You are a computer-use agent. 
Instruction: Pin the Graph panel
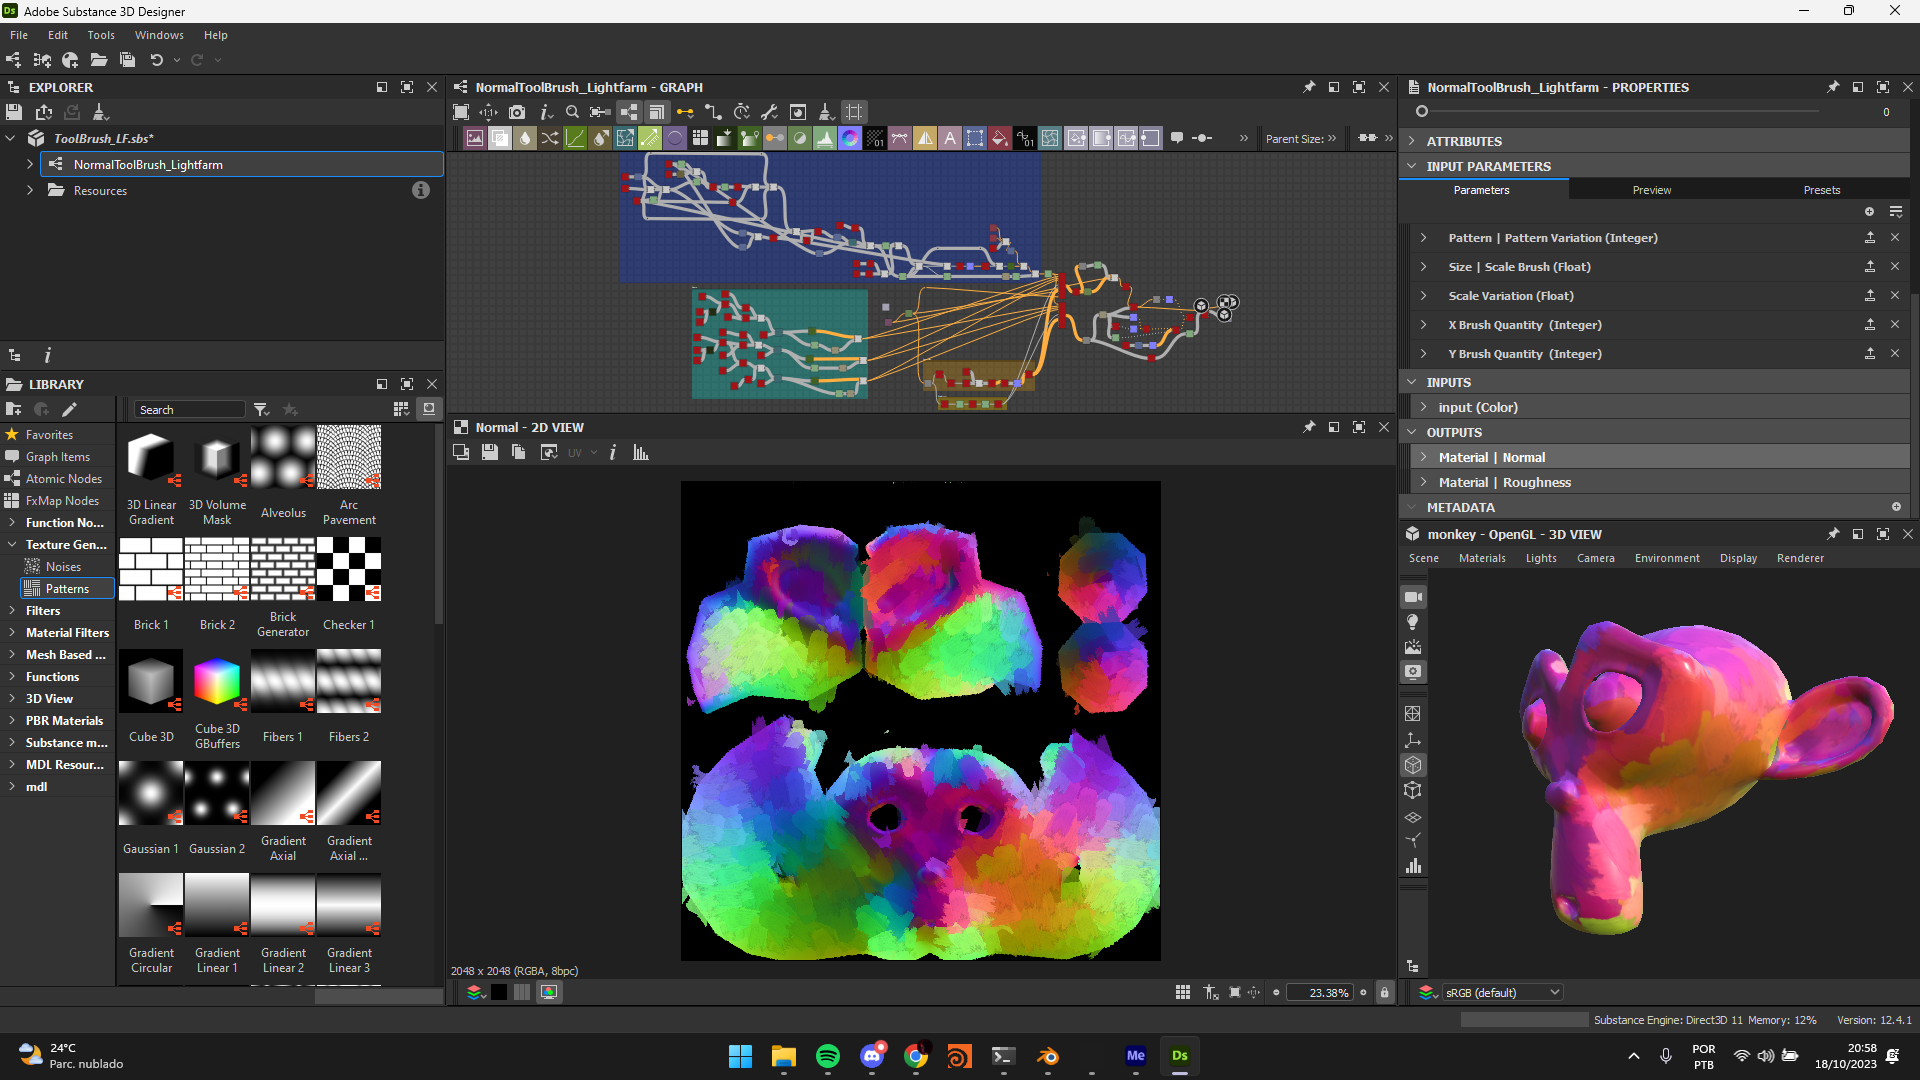point(1309,87)
